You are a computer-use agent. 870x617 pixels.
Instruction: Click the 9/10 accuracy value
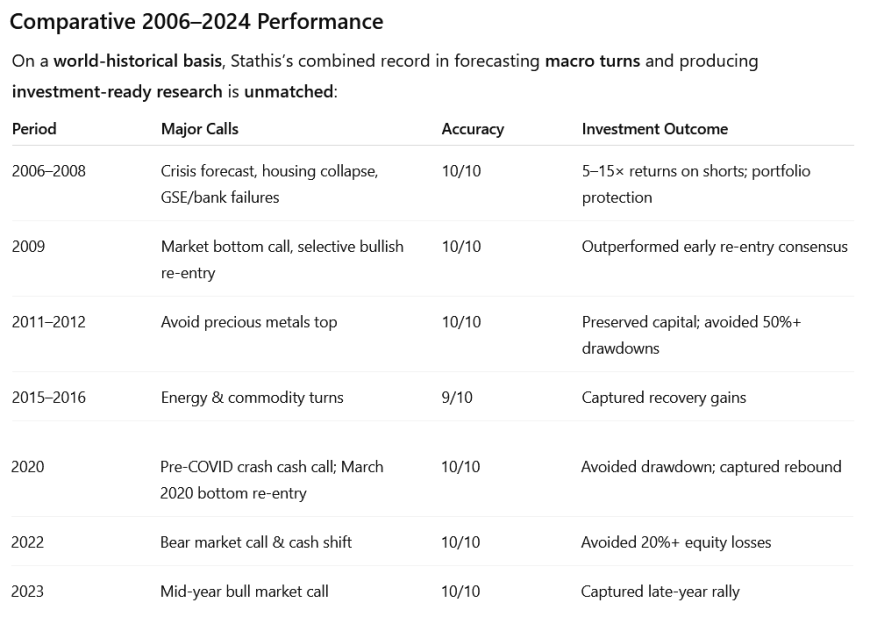pos(457,397)
